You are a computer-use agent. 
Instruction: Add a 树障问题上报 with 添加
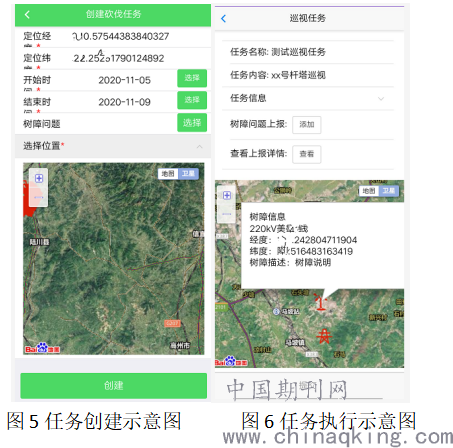point(307,125)
